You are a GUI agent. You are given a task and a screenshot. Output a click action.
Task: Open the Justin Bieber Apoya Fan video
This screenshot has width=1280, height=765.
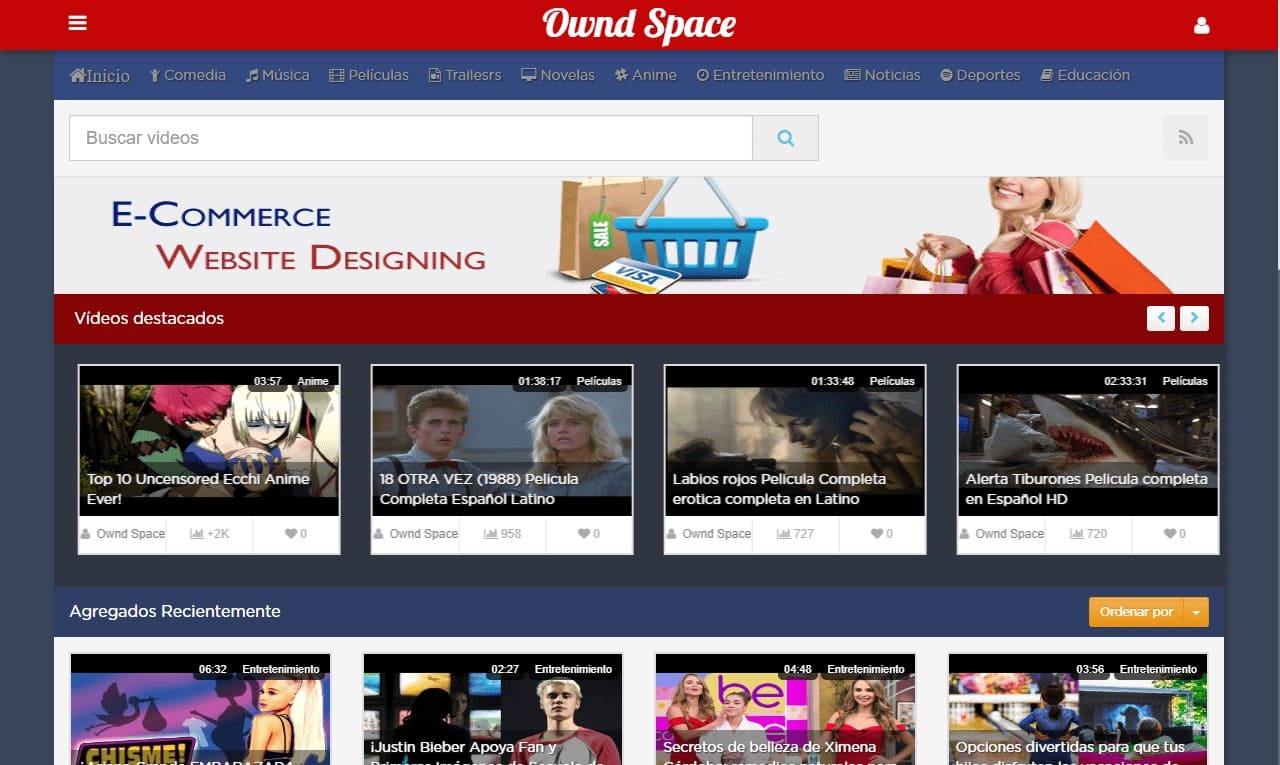[493, 710]
